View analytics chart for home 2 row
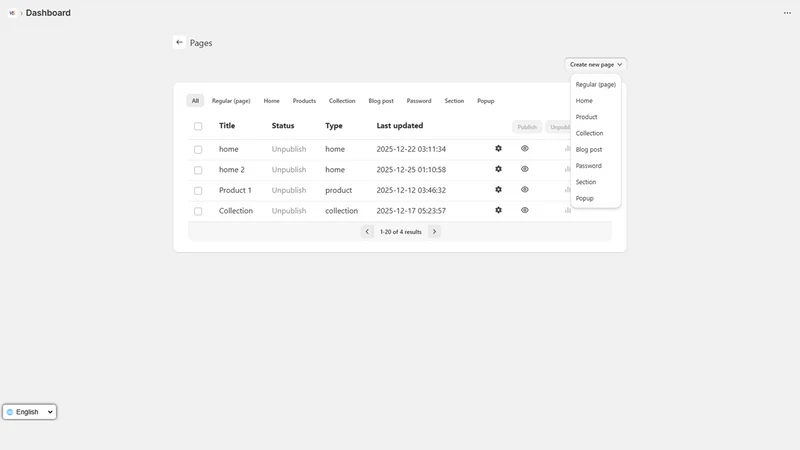Image resolution: width=800 pixels, height=450 pixels. pos(567,169)
